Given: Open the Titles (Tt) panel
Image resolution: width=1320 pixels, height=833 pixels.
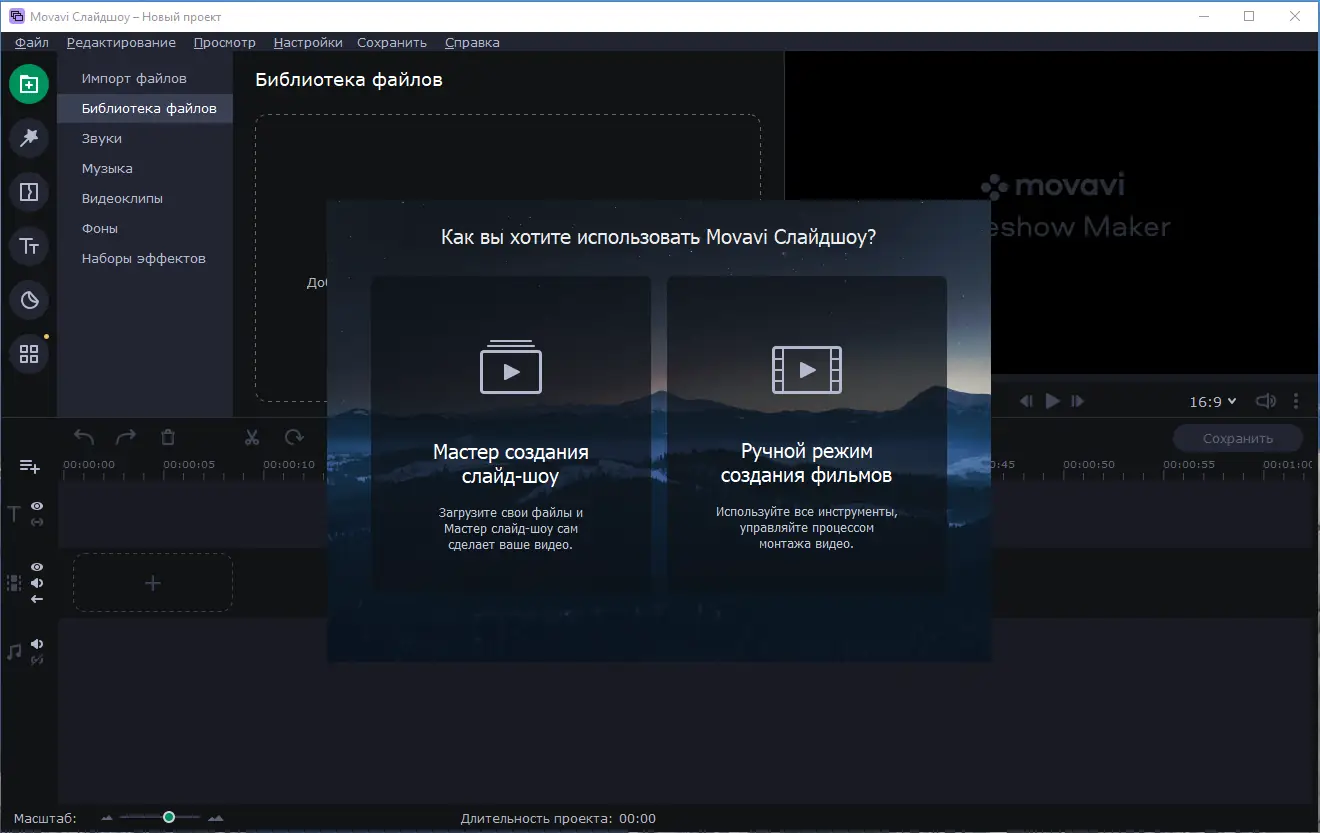Looking at the screenshot, I should (29, 246).
